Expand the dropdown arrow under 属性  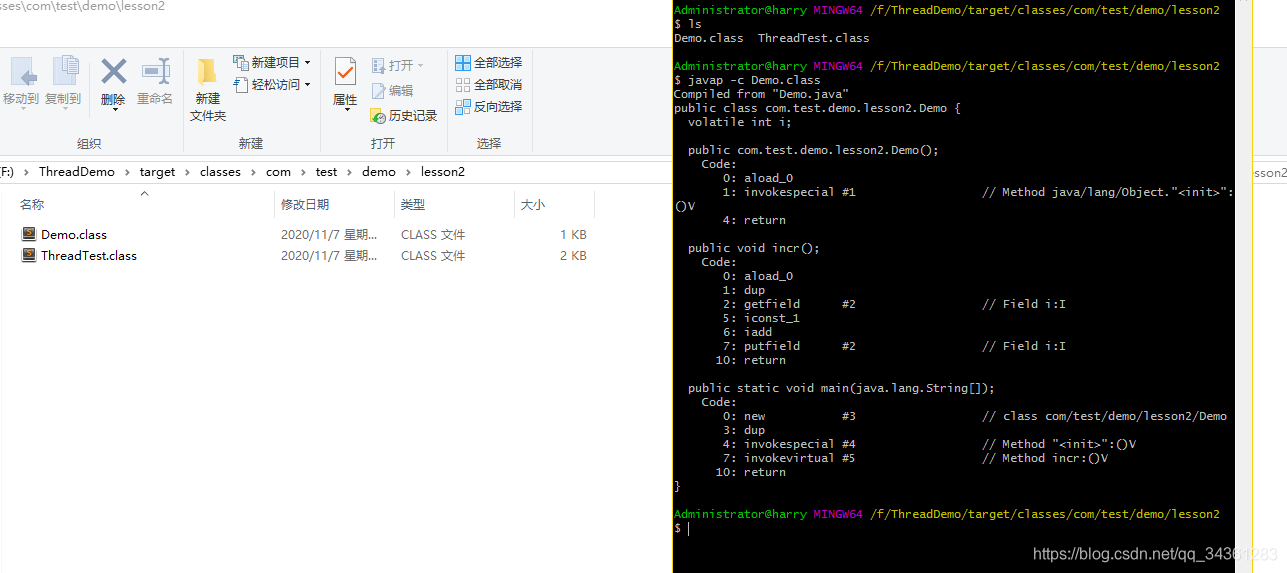[x=346, y=108]
